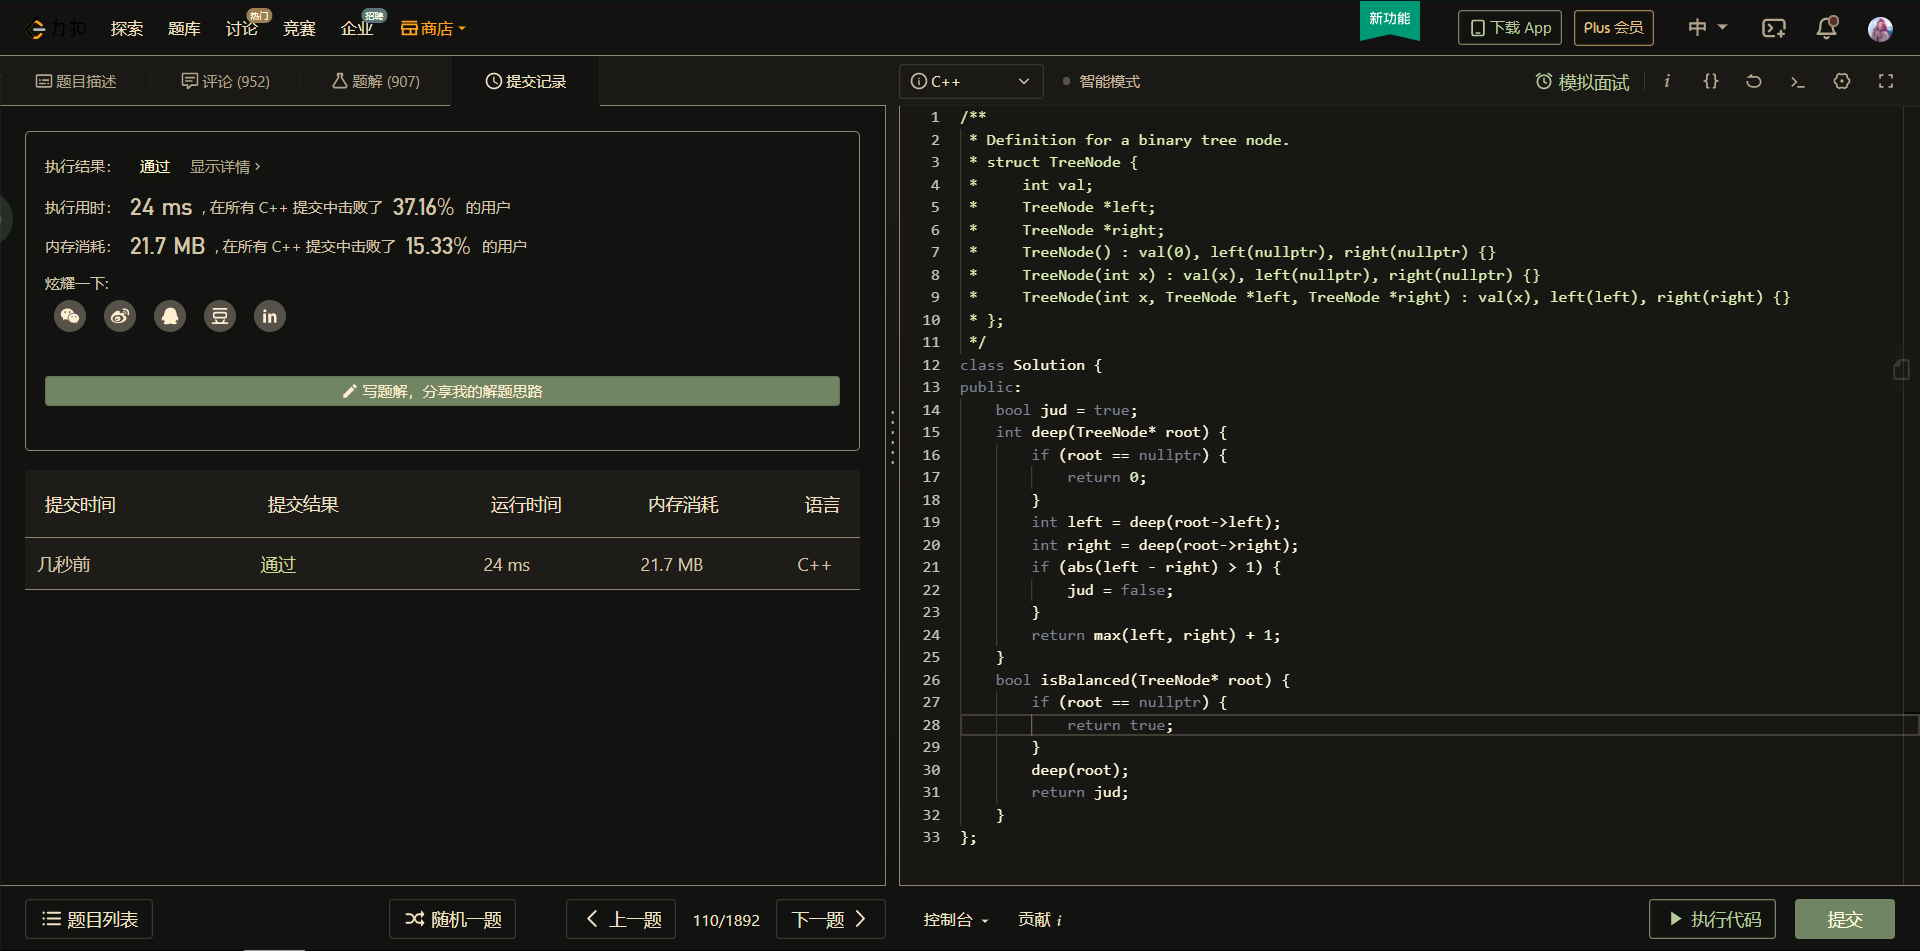Toggle 智能模式 smart mode
The image size is (1920, 951).
(x=1101, y=82)
